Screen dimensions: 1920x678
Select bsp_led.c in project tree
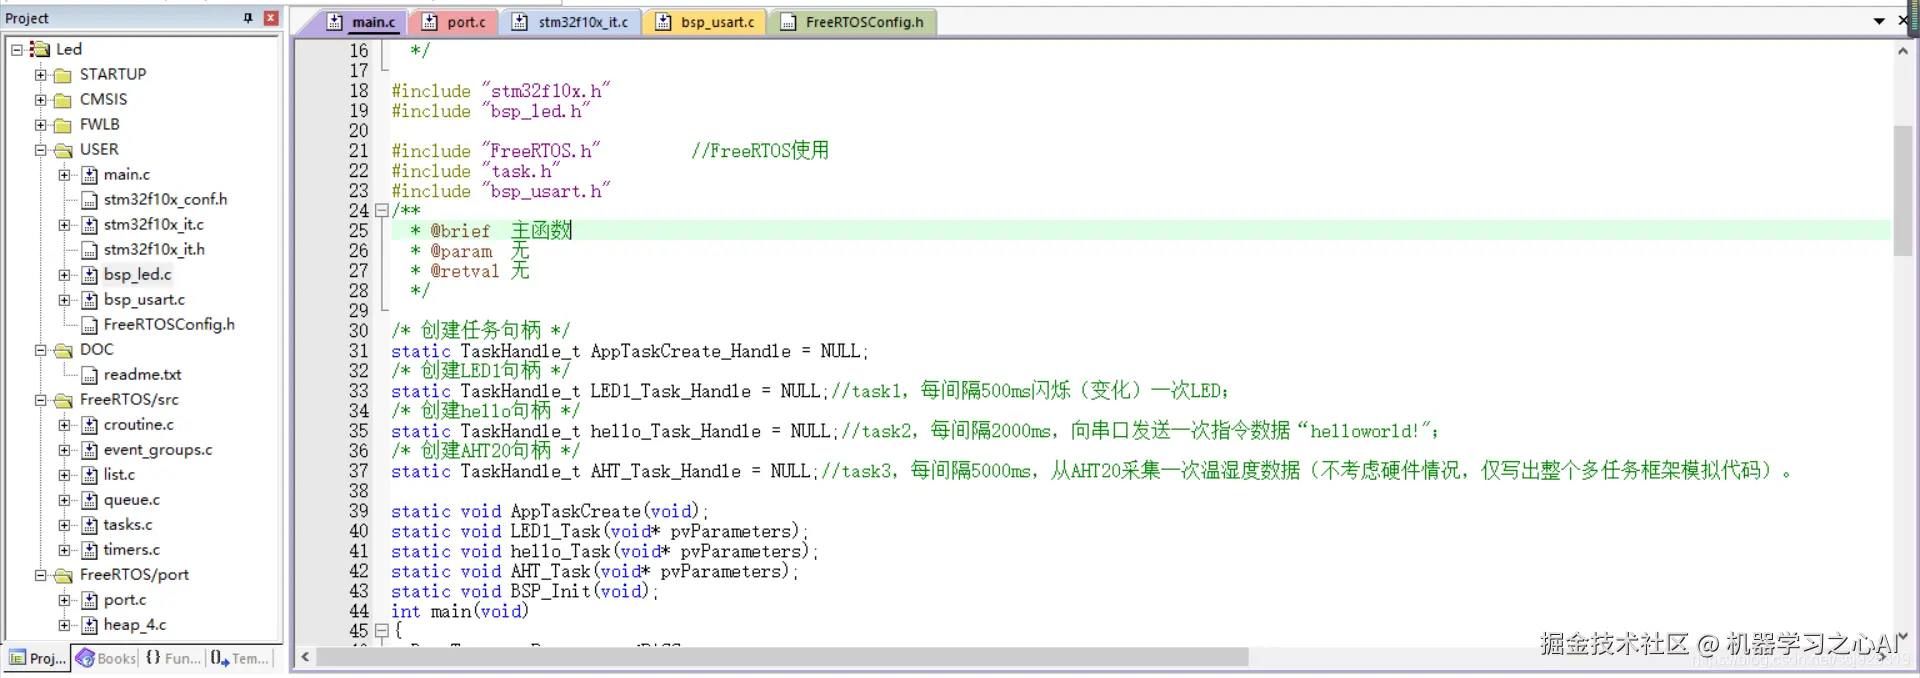click(x=137, y=274)
